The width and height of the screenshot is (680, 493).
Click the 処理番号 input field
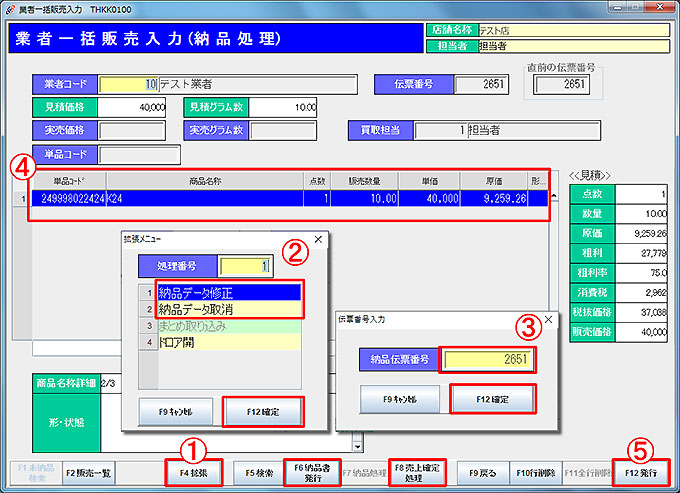(244, 266)
